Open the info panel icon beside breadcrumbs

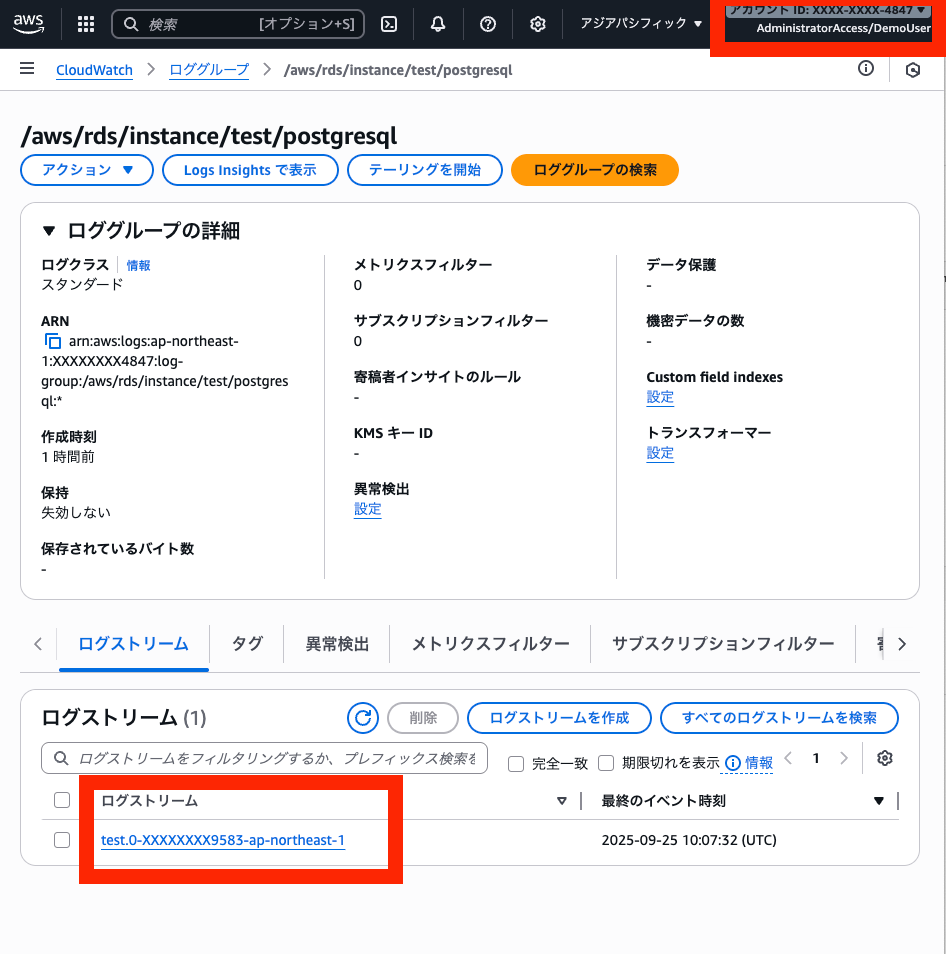point(866,68)
